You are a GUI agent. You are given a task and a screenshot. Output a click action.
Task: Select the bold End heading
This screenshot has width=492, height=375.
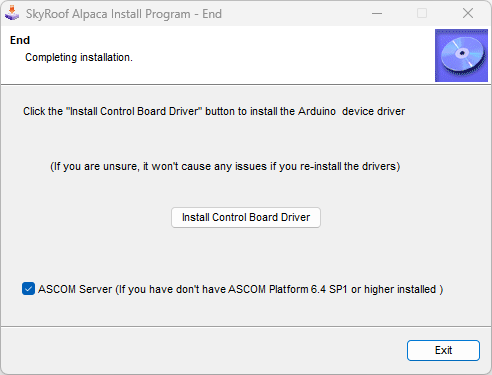(x=20, y=40)
